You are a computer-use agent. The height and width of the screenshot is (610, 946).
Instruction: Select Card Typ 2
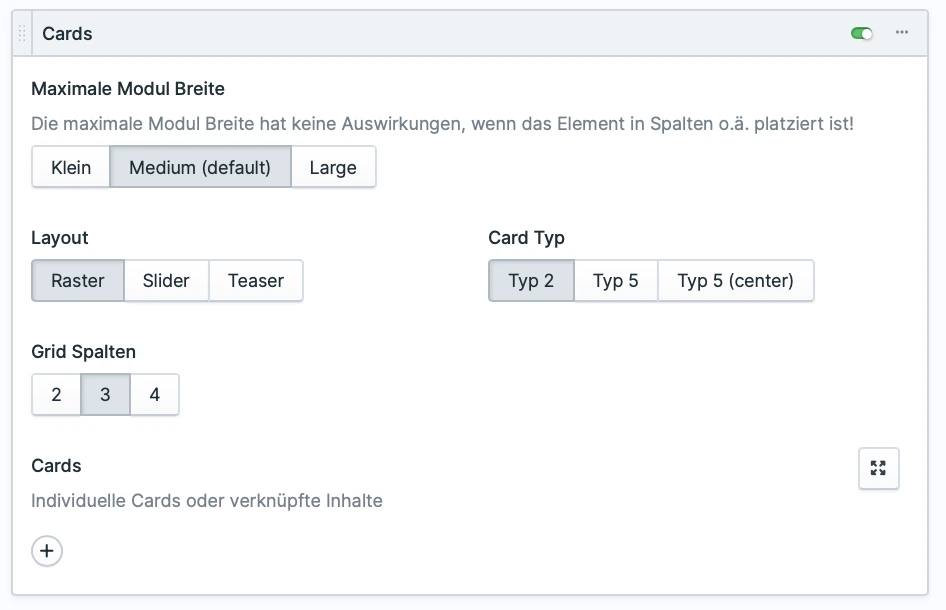tap(531, 281)
